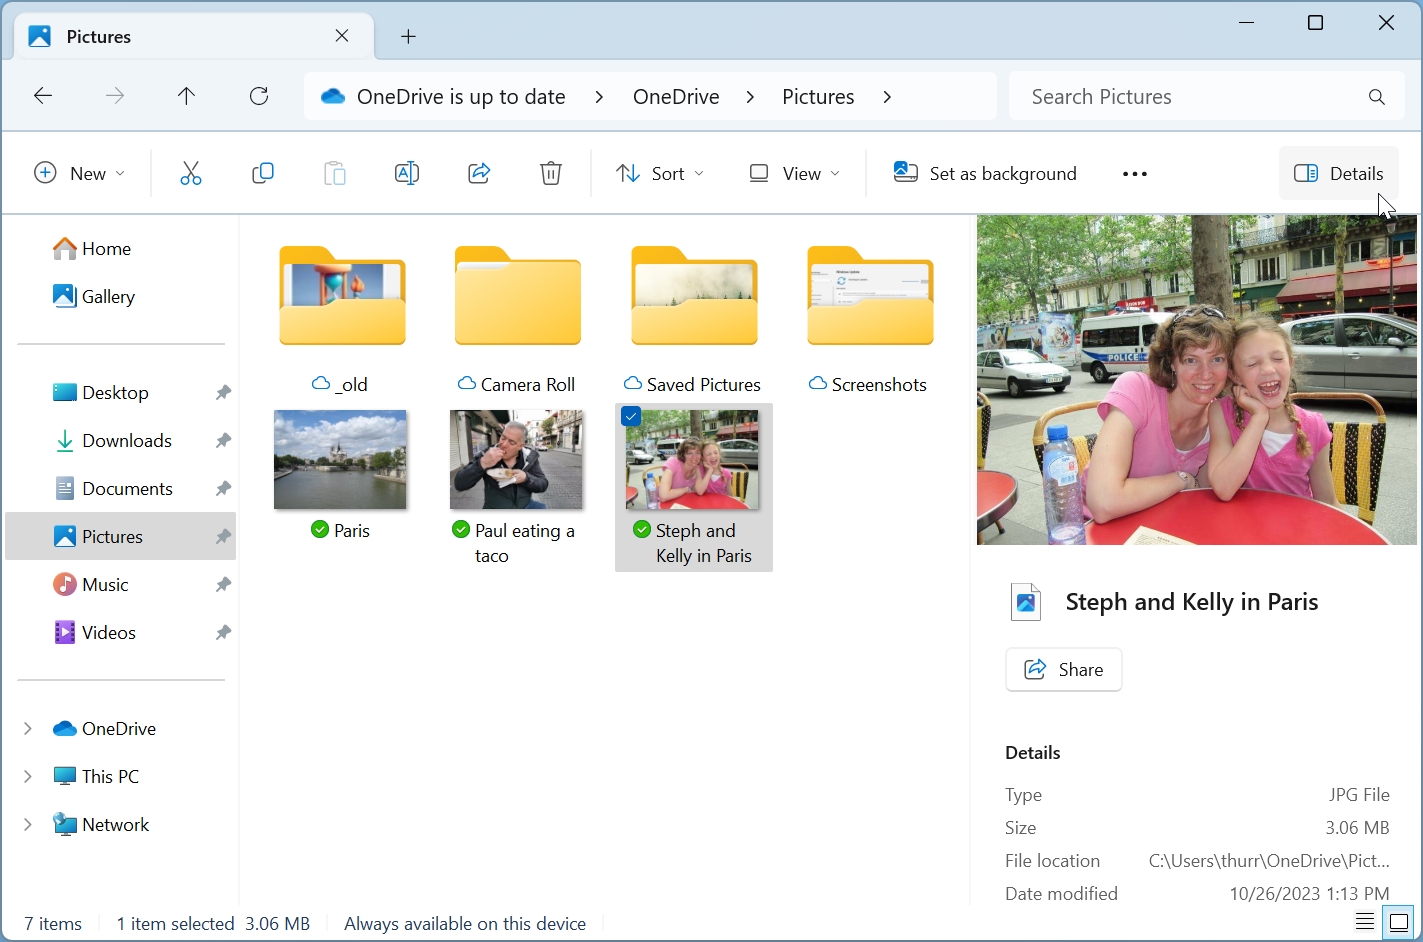Expand the OneDrive tree node
The height and width of the screenshot is (942, 1423).
tap(28, 729)
